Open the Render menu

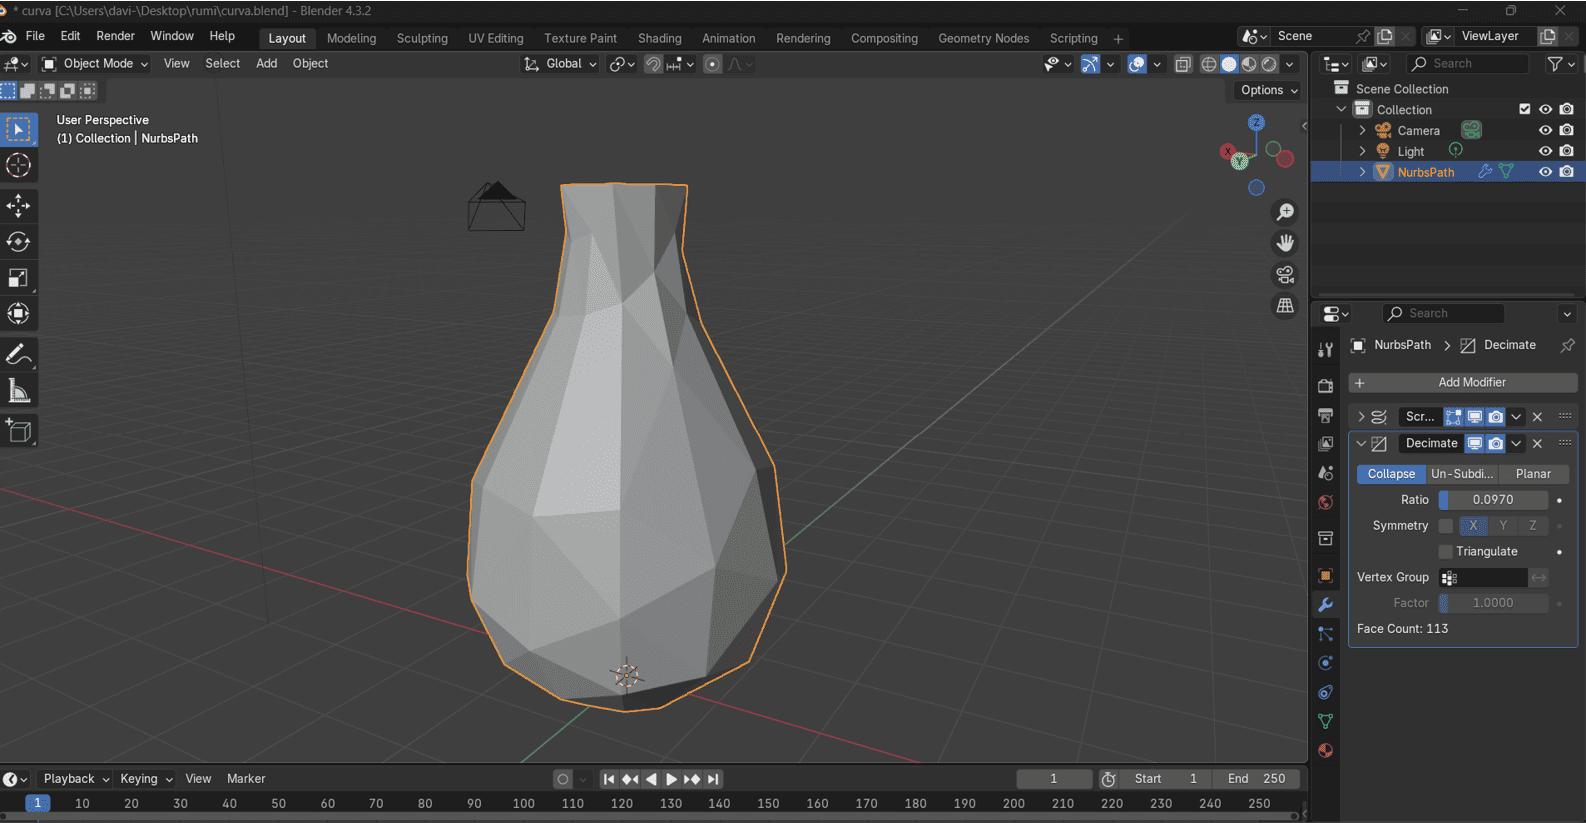click(x=115, y=36)
